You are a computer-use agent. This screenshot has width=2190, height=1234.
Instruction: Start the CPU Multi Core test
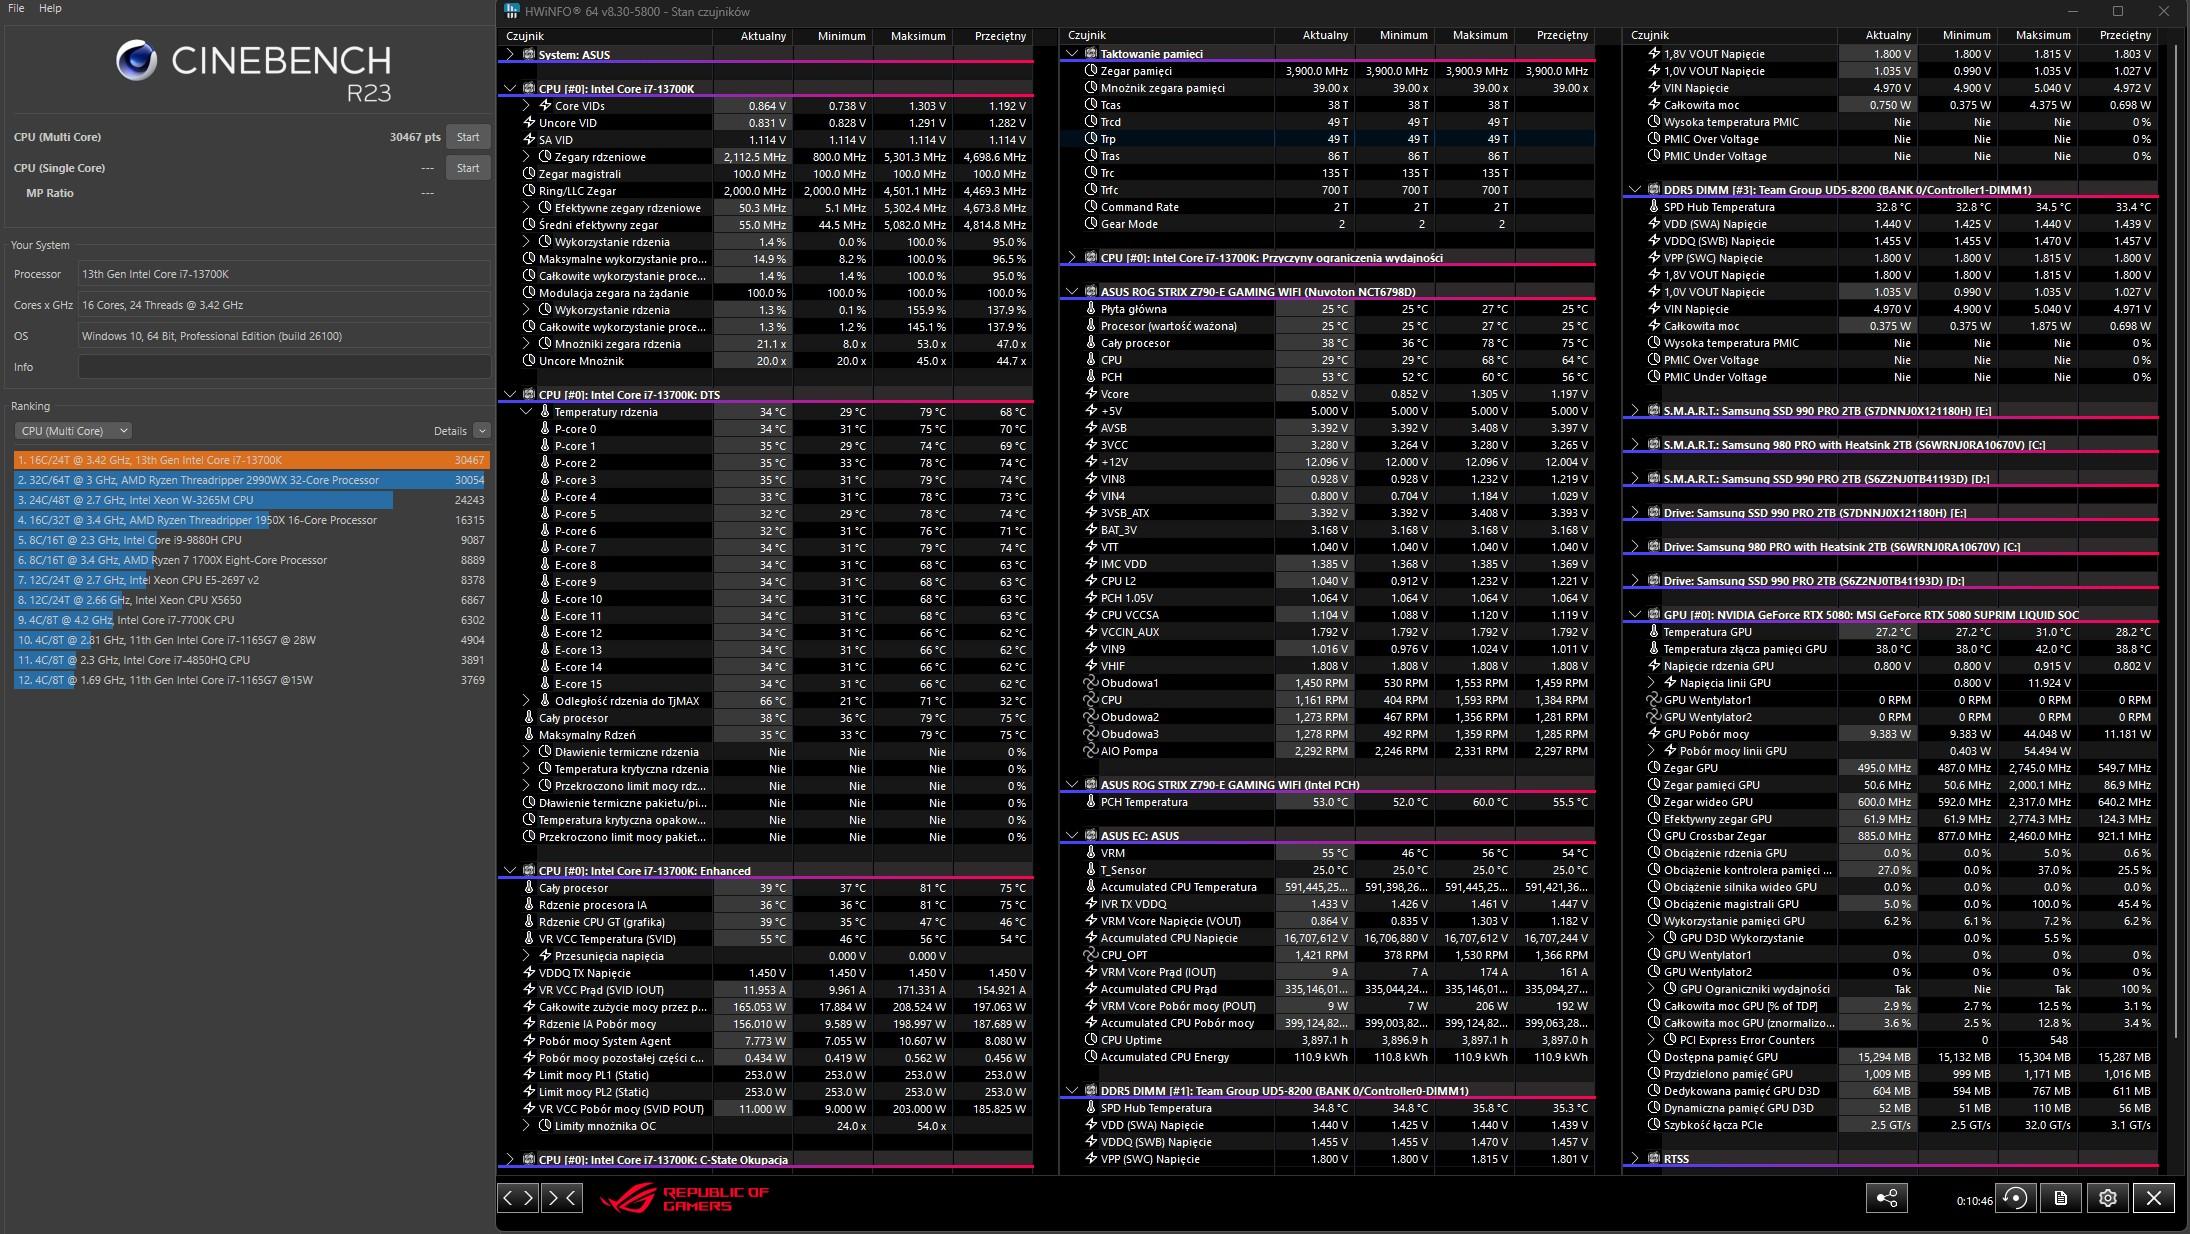pyautogui.click(x=468, y=137)
